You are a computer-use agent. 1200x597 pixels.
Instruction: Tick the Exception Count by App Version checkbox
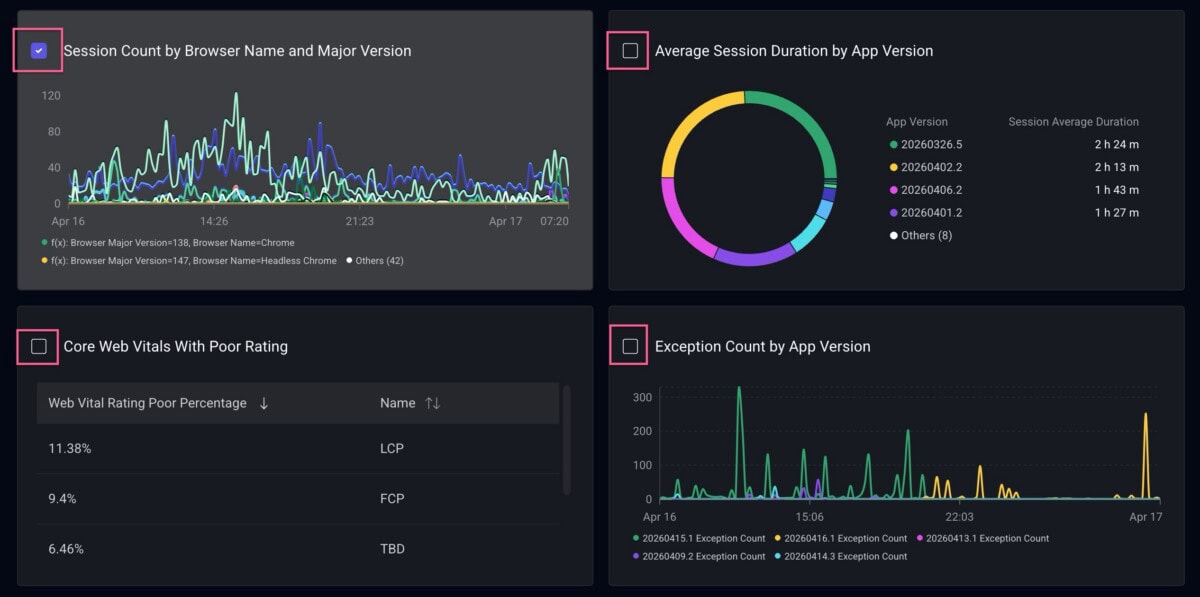pos(630,346)
